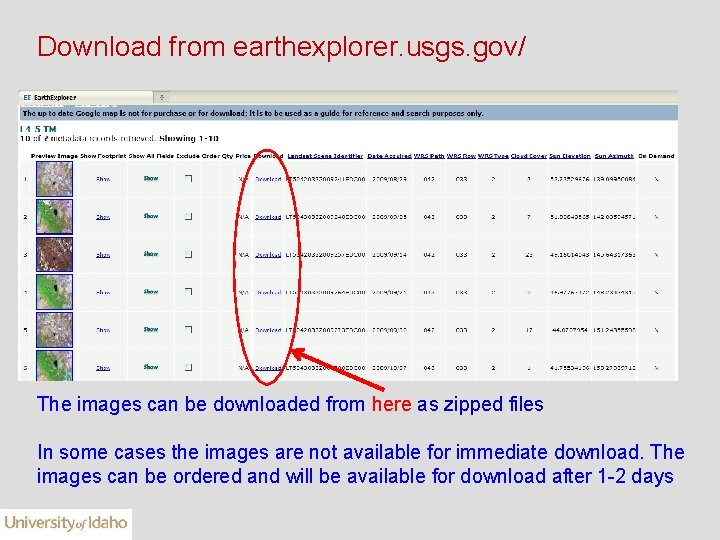Screen dimensions: 720x540
Task: Click the Download link in row 1
Action: click(x=268, y=179)
